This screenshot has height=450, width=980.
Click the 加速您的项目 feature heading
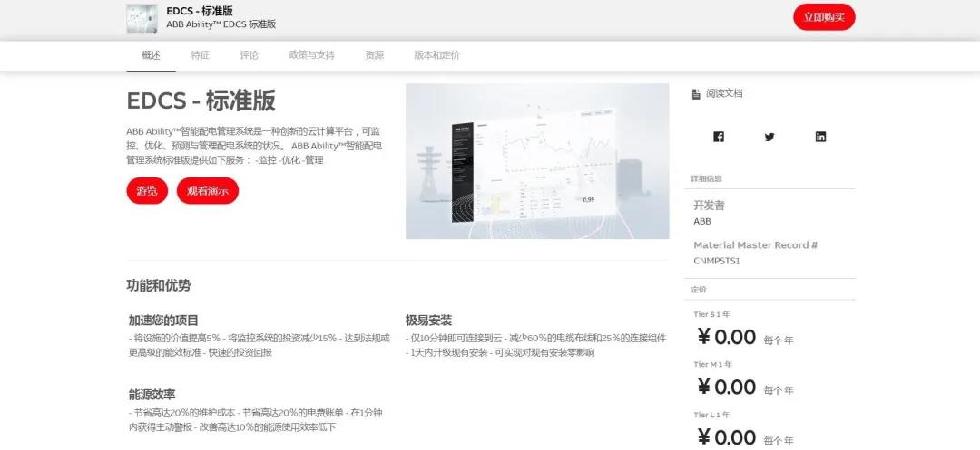164,321
